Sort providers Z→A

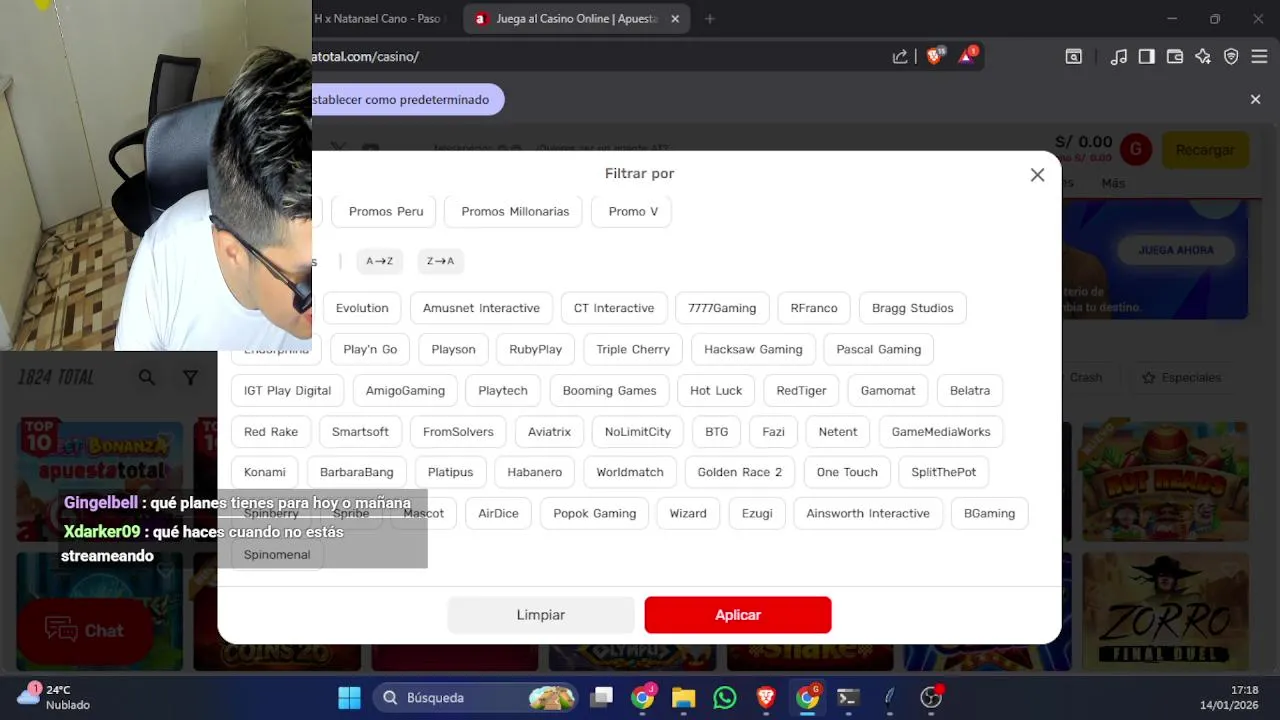click(440, 261)
